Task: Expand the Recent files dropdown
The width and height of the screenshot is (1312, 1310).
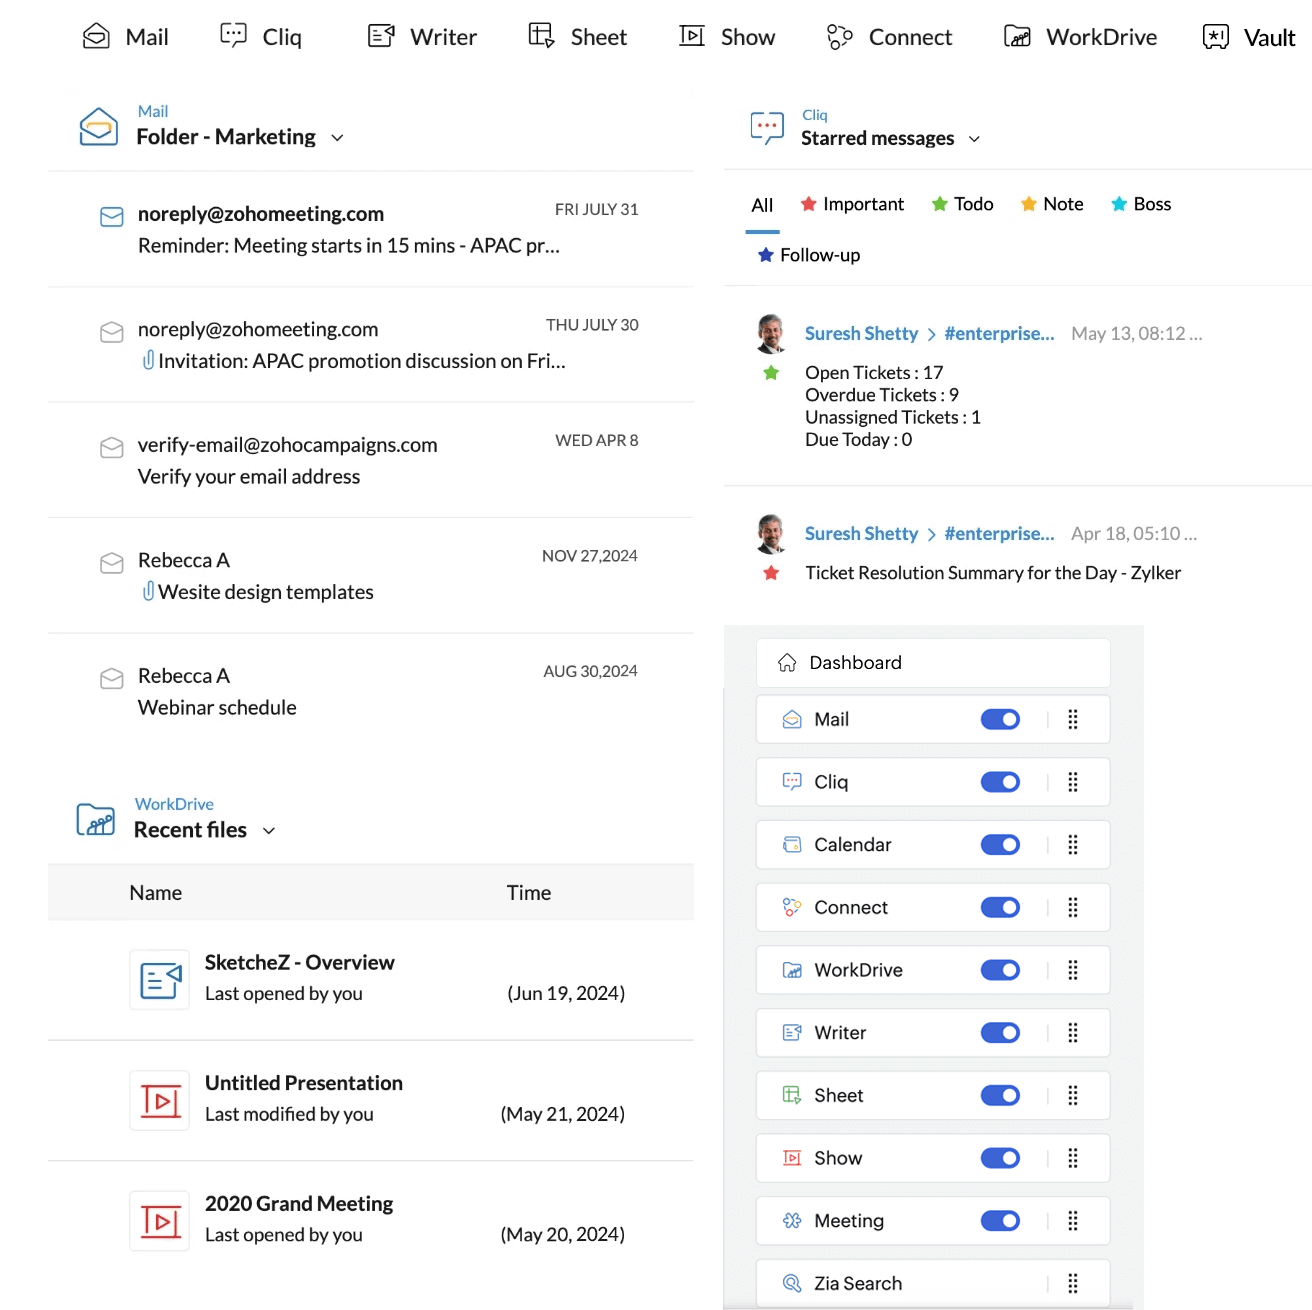Action: [268, 831]
